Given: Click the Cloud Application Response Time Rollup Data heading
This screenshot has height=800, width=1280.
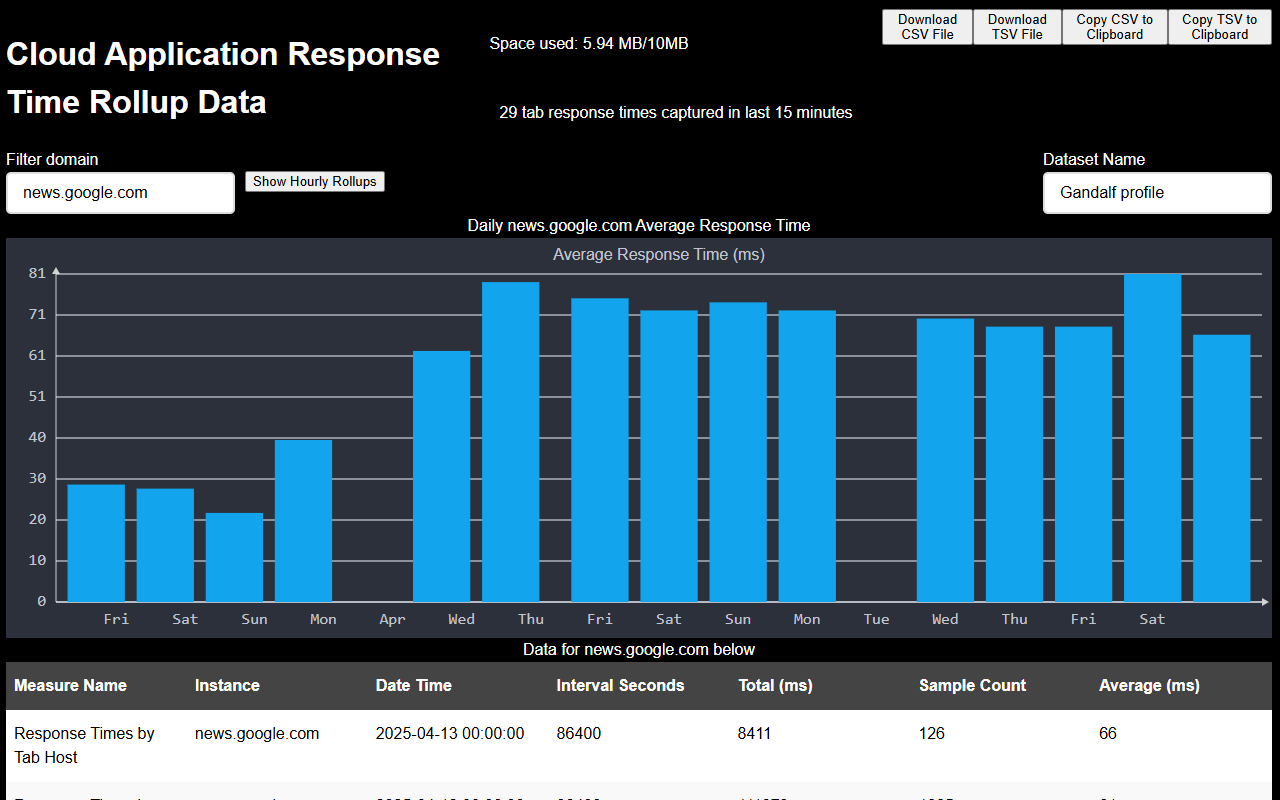Looking at the screenshot, I should [x=223, y=78].
